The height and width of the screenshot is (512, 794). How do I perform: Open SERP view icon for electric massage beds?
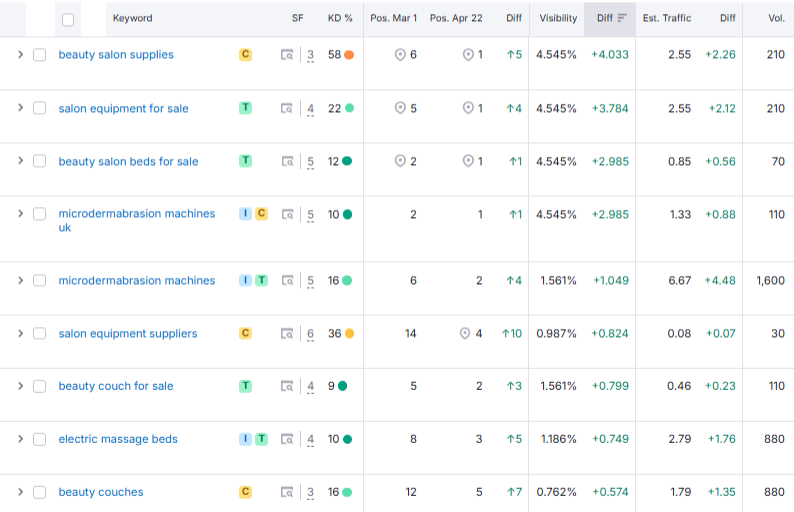(287, 439)
